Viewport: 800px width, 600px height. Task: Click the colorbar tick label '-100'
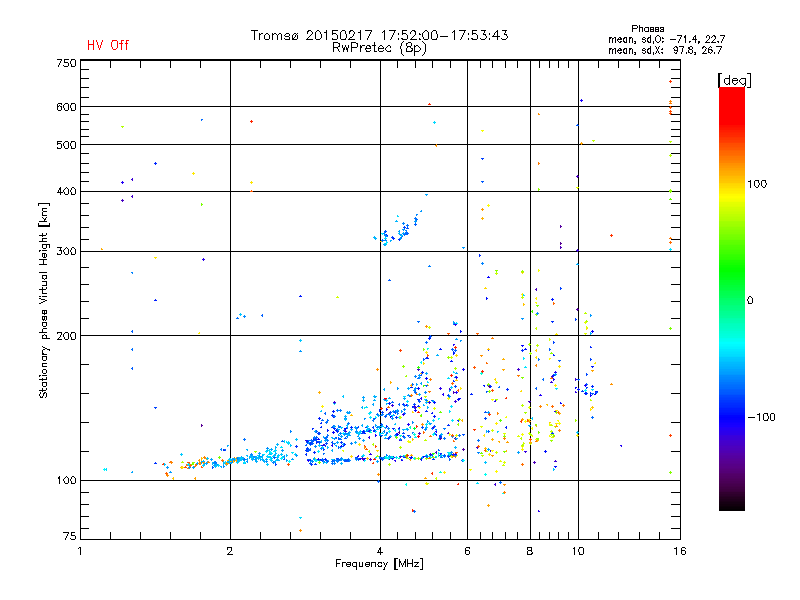761,417
